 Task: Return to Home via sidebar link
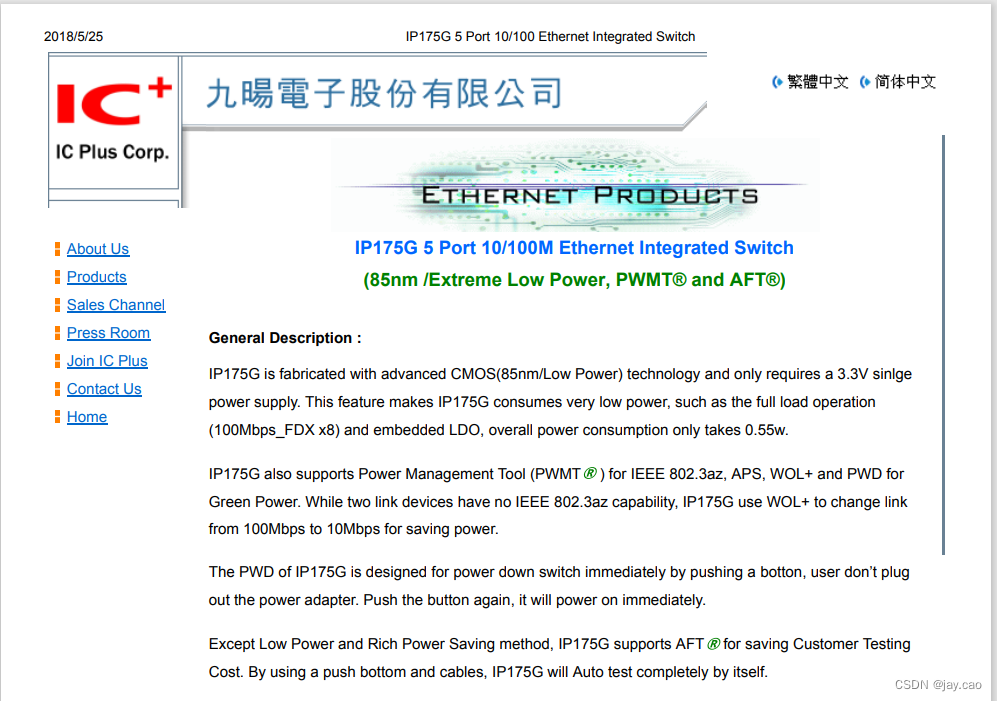87,417
